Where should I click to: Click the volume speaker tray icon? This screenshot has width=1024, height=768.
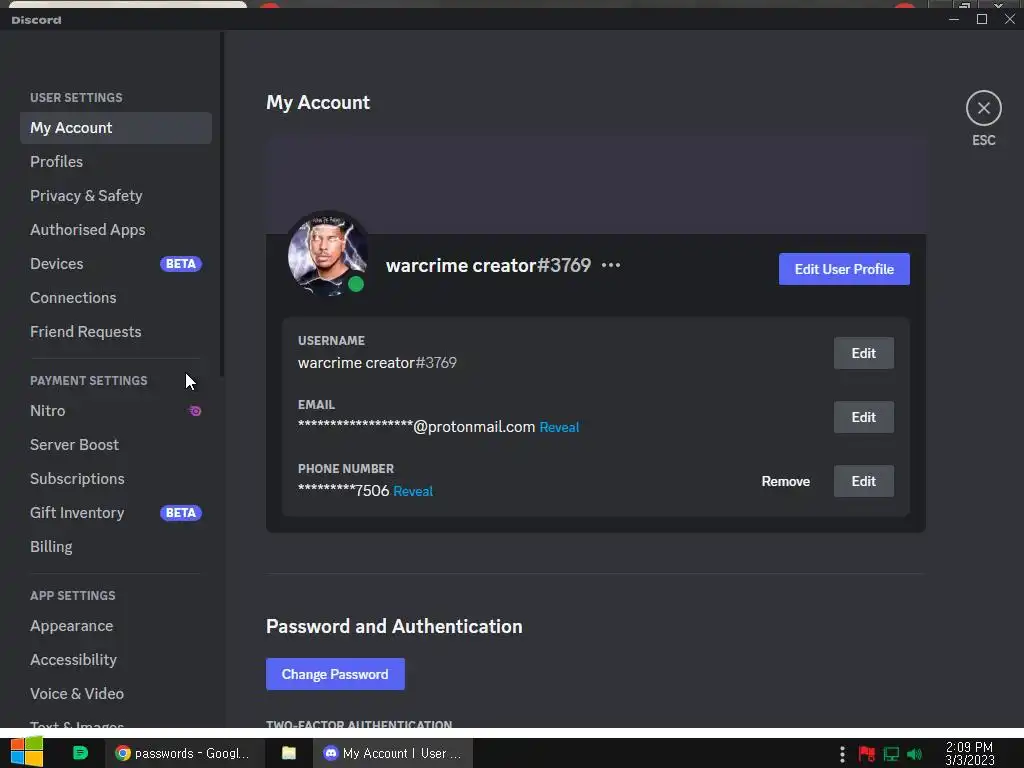pyautogui.click(x=914, y=754)
